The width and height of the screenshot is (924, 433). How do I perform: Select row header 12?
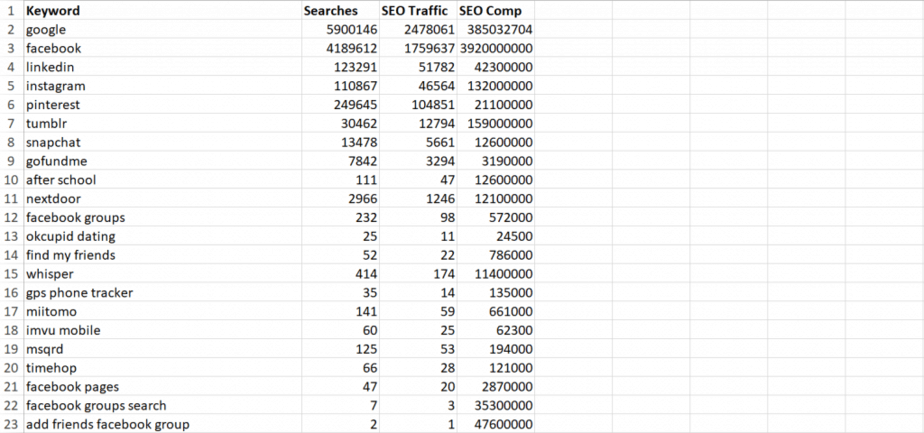tap(12, 217)
